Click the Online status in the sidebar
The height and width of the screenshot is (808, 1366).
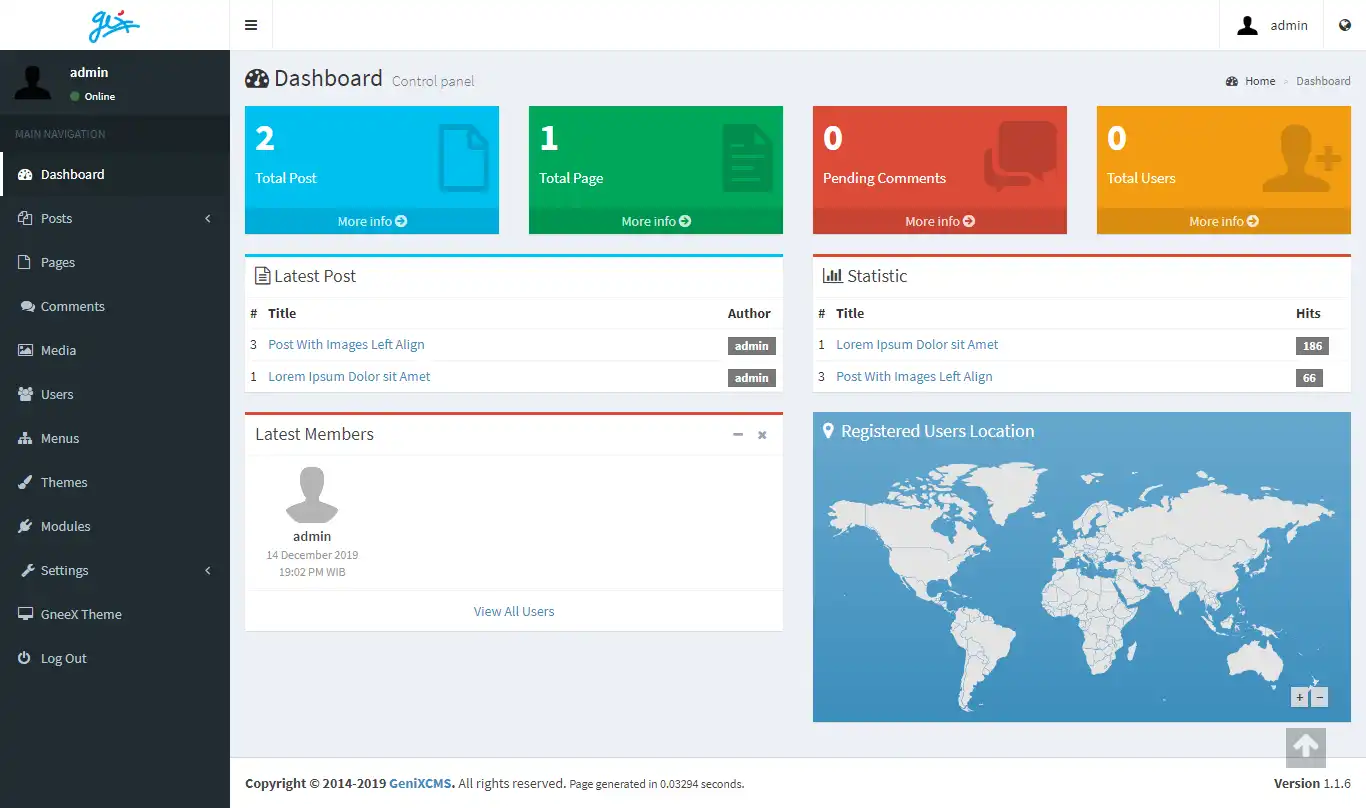pos(93,97)
